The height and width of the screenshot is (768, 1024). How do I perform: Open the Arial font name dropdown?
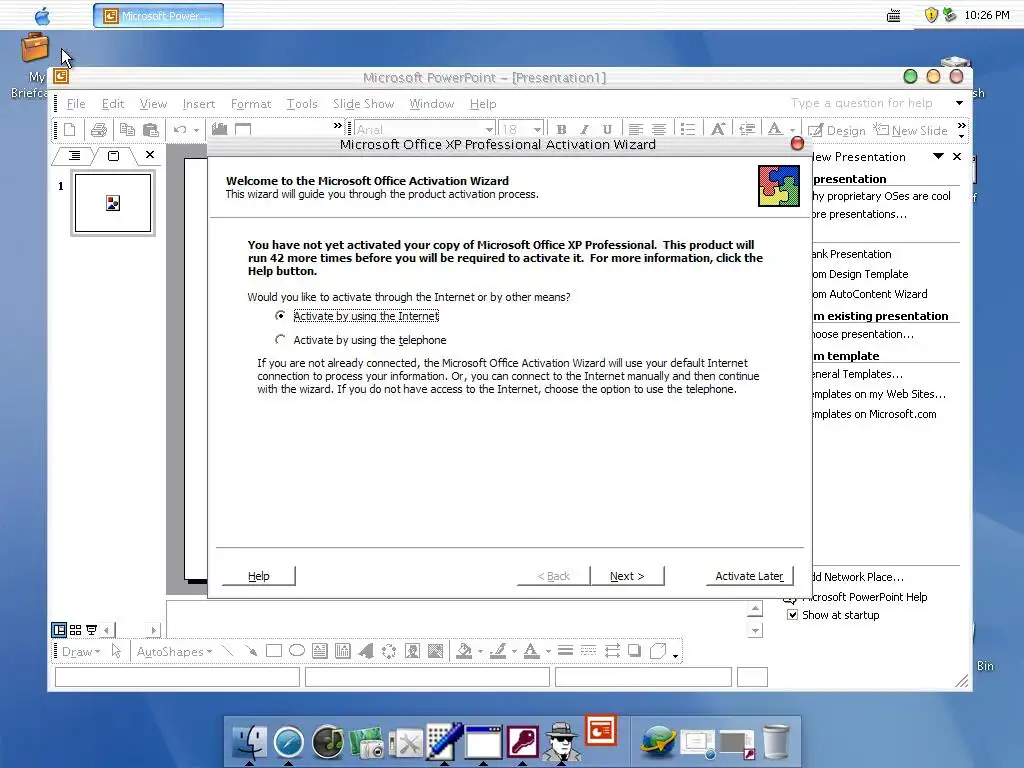coord(489,129)
